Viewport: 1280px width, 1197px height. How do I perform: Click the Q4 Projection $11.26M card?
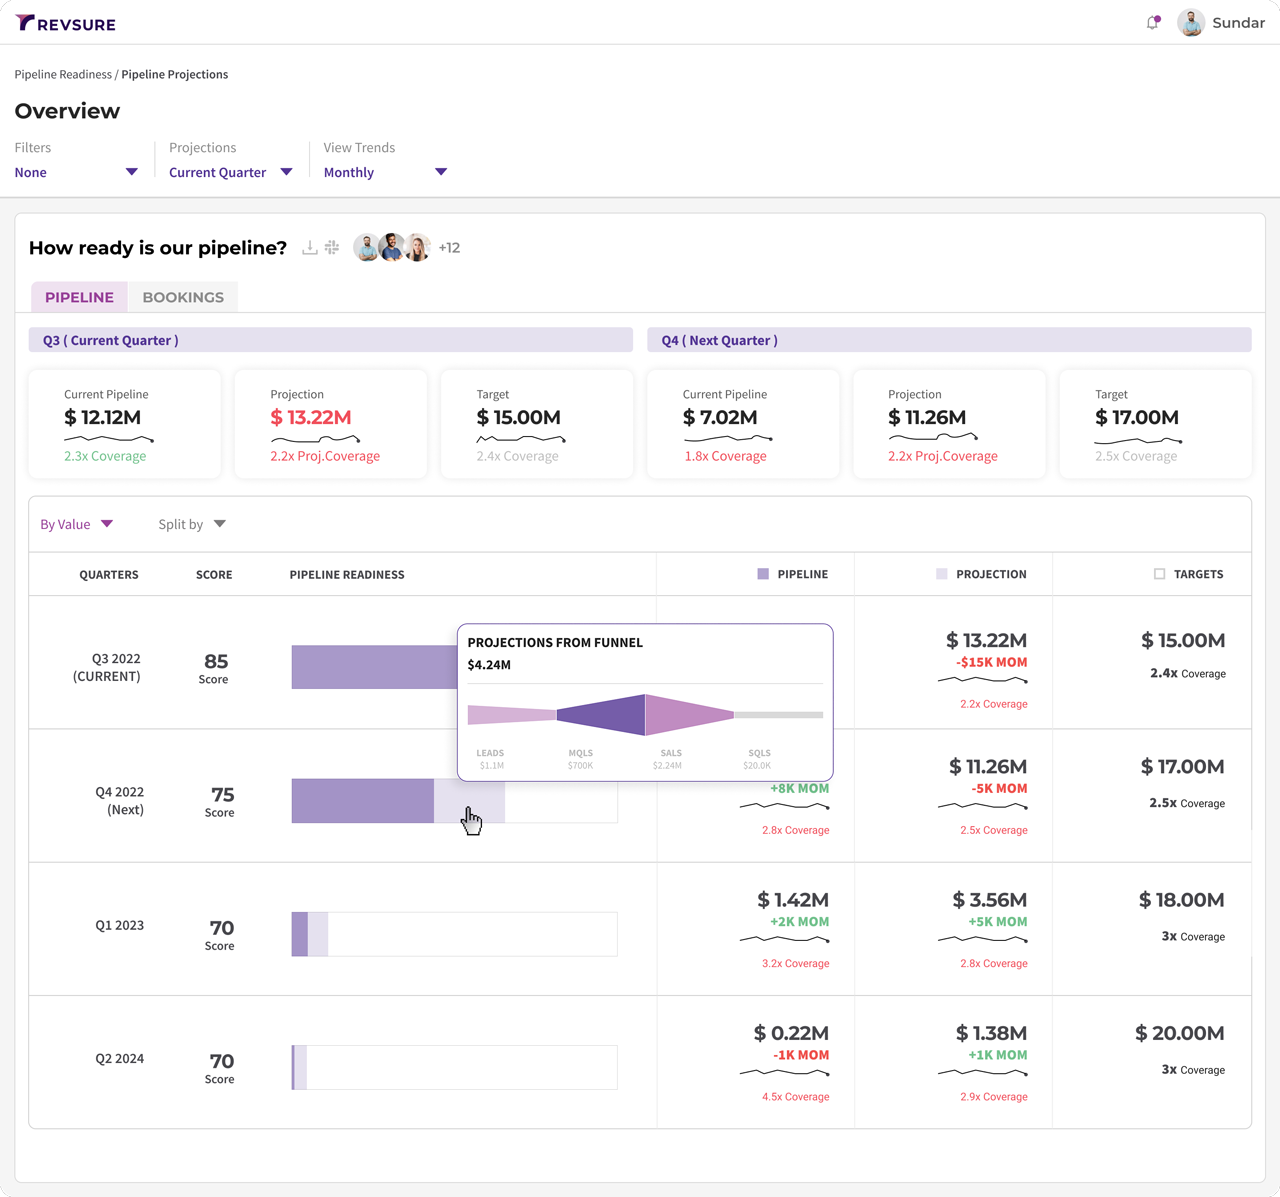point(949,425)
